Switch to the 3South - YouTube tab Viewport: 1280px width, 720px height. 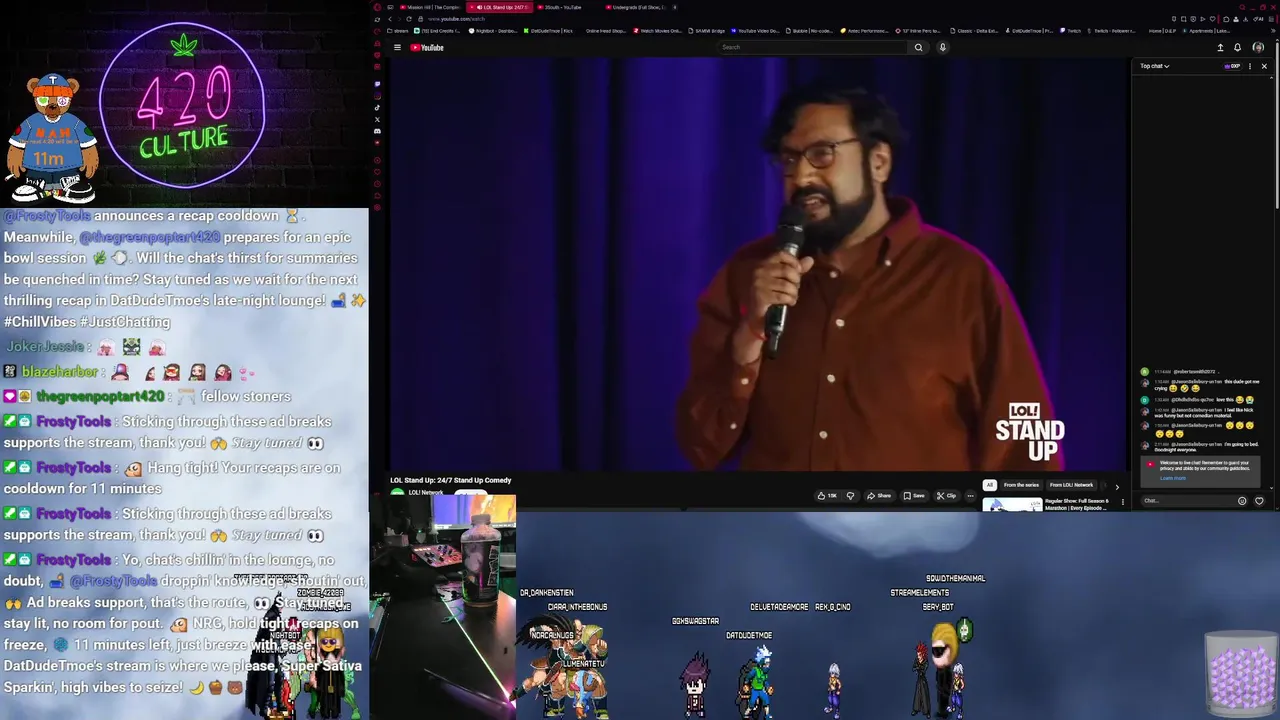(560, 7)
